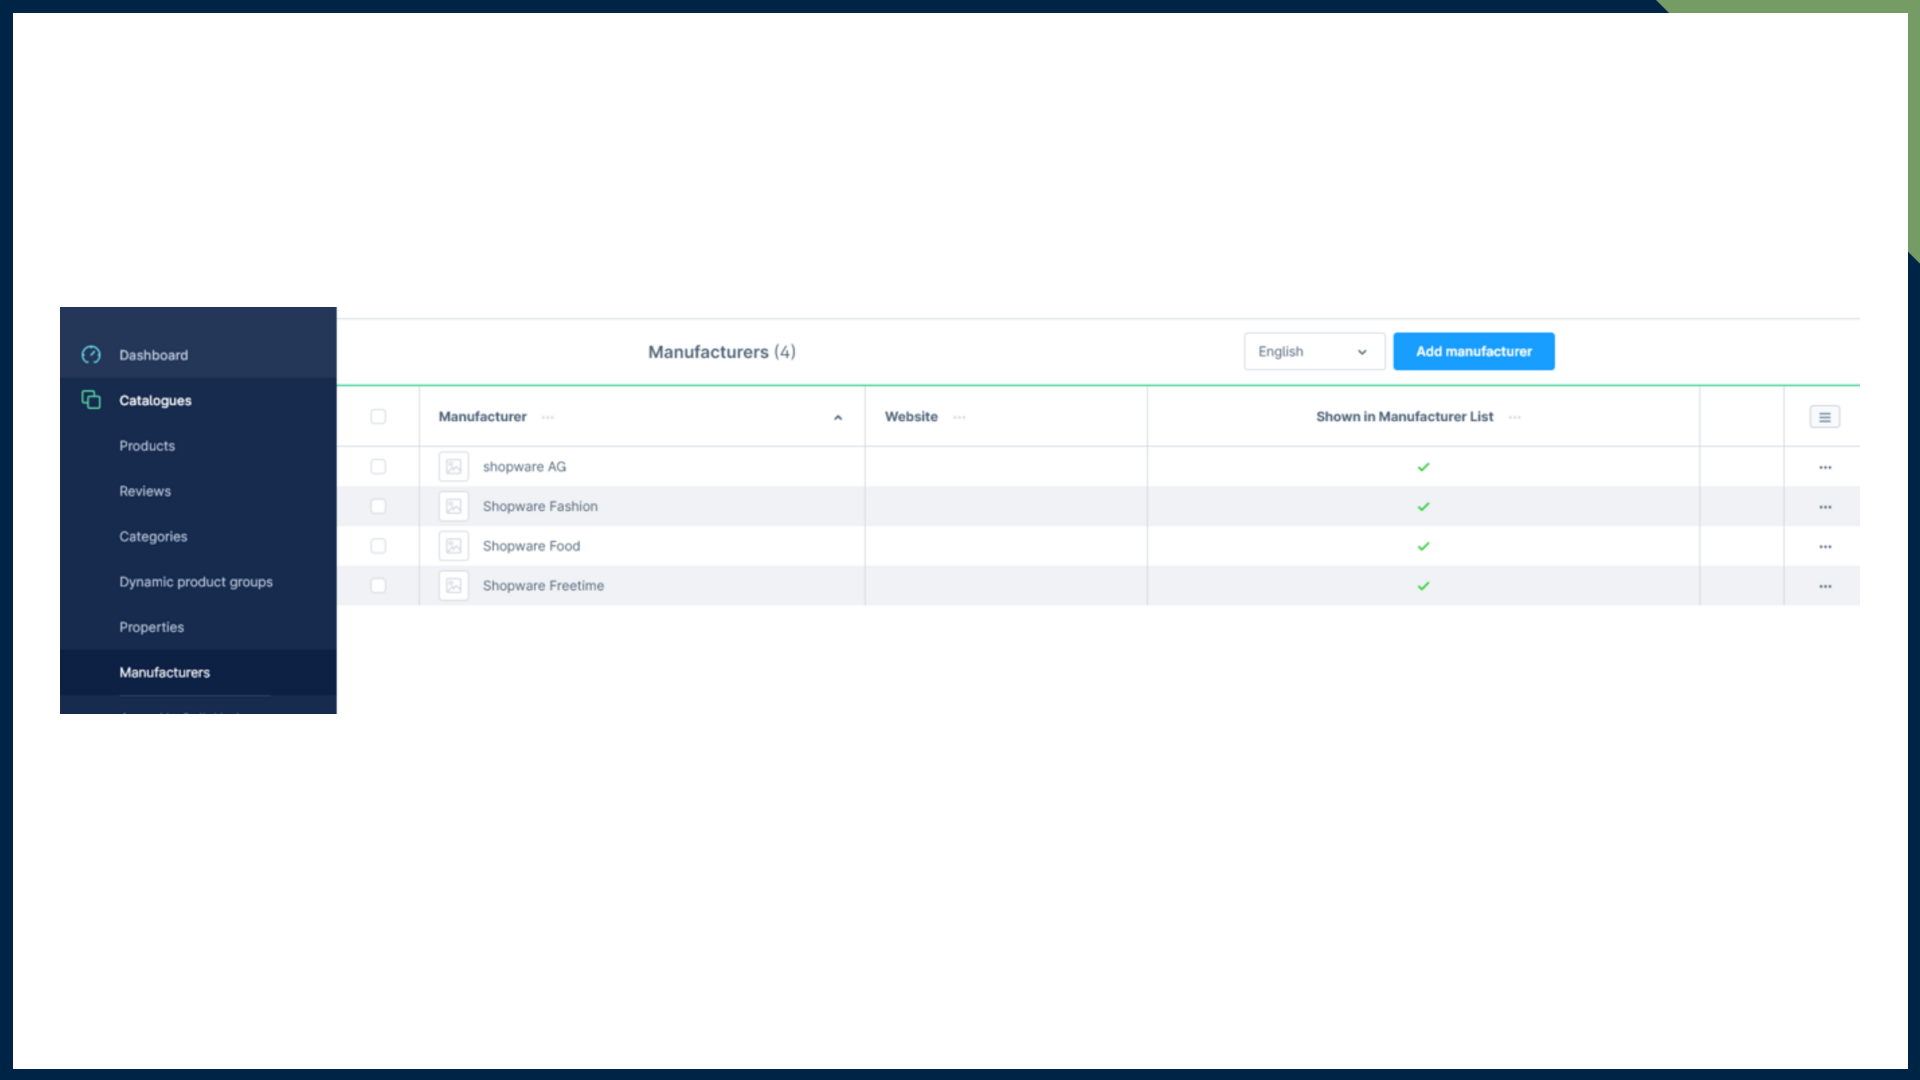This screenshot has width=1920, height=1080.
Task: Click the Dashboard gauge icon
Action: 91,355
